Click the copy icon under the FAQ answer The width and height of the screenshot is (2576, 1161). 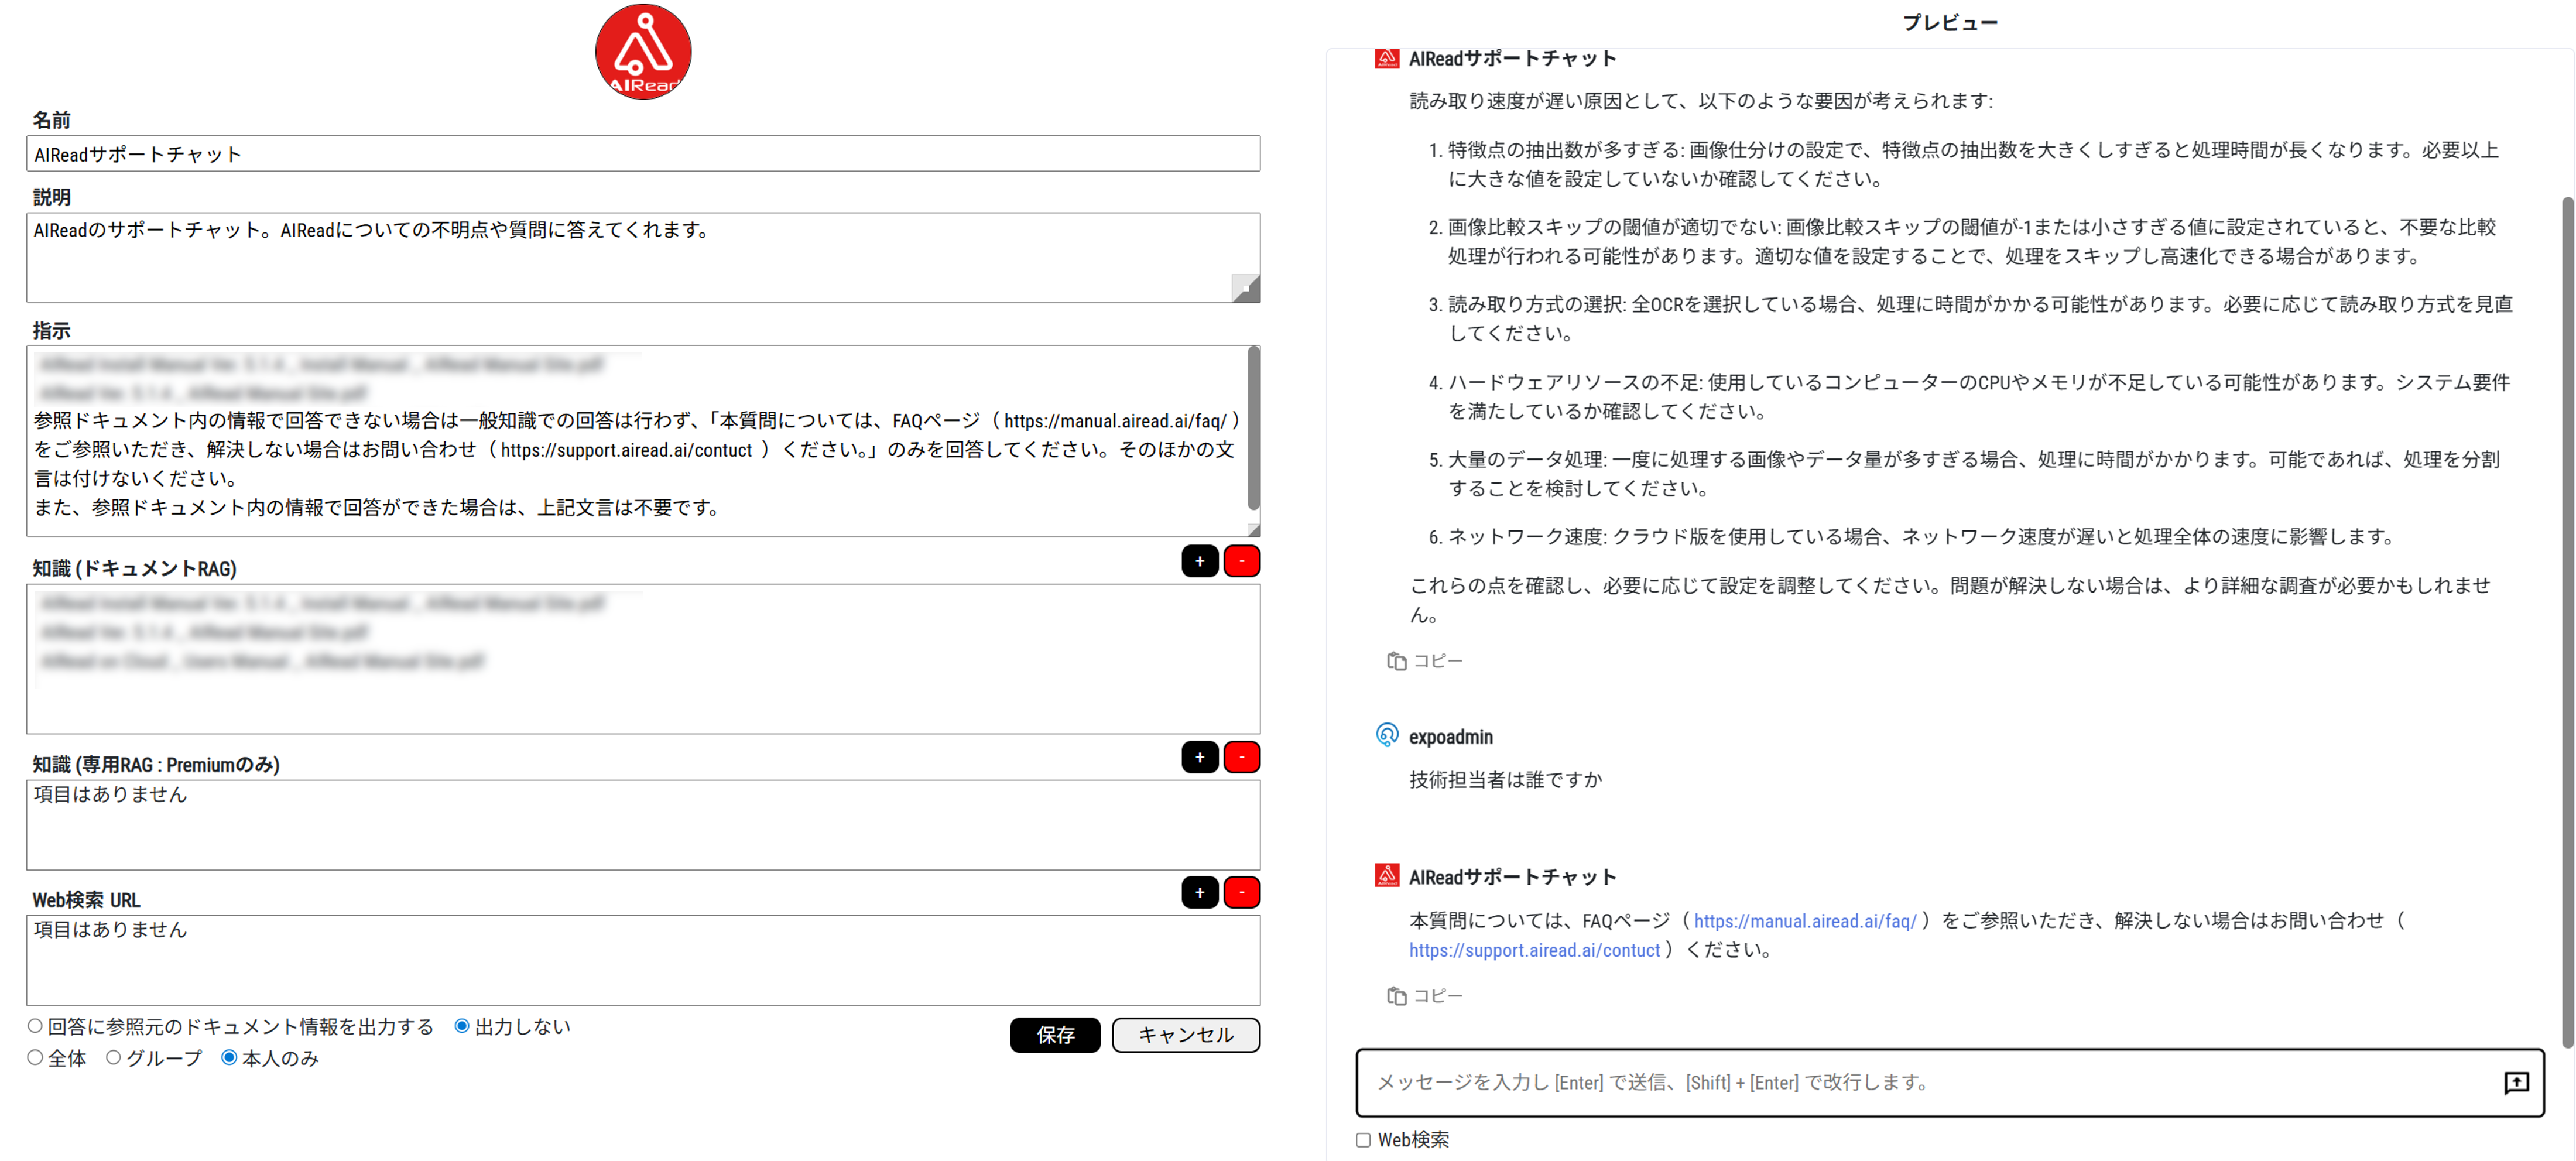tap(1396, 996)
